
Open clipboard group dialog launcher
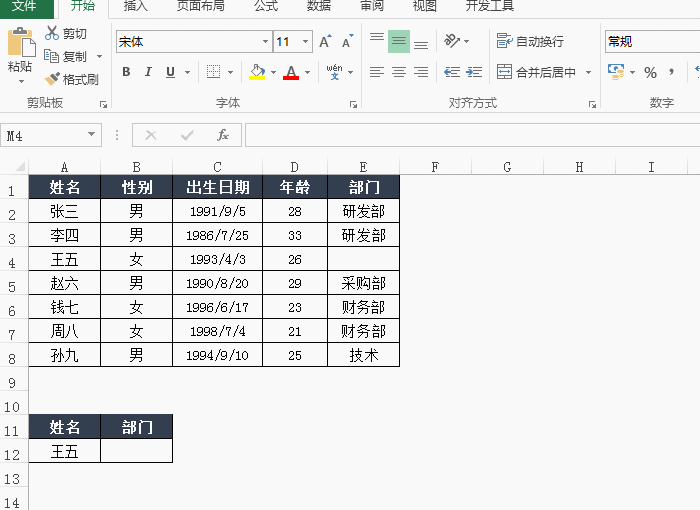[x=103, y=105]
